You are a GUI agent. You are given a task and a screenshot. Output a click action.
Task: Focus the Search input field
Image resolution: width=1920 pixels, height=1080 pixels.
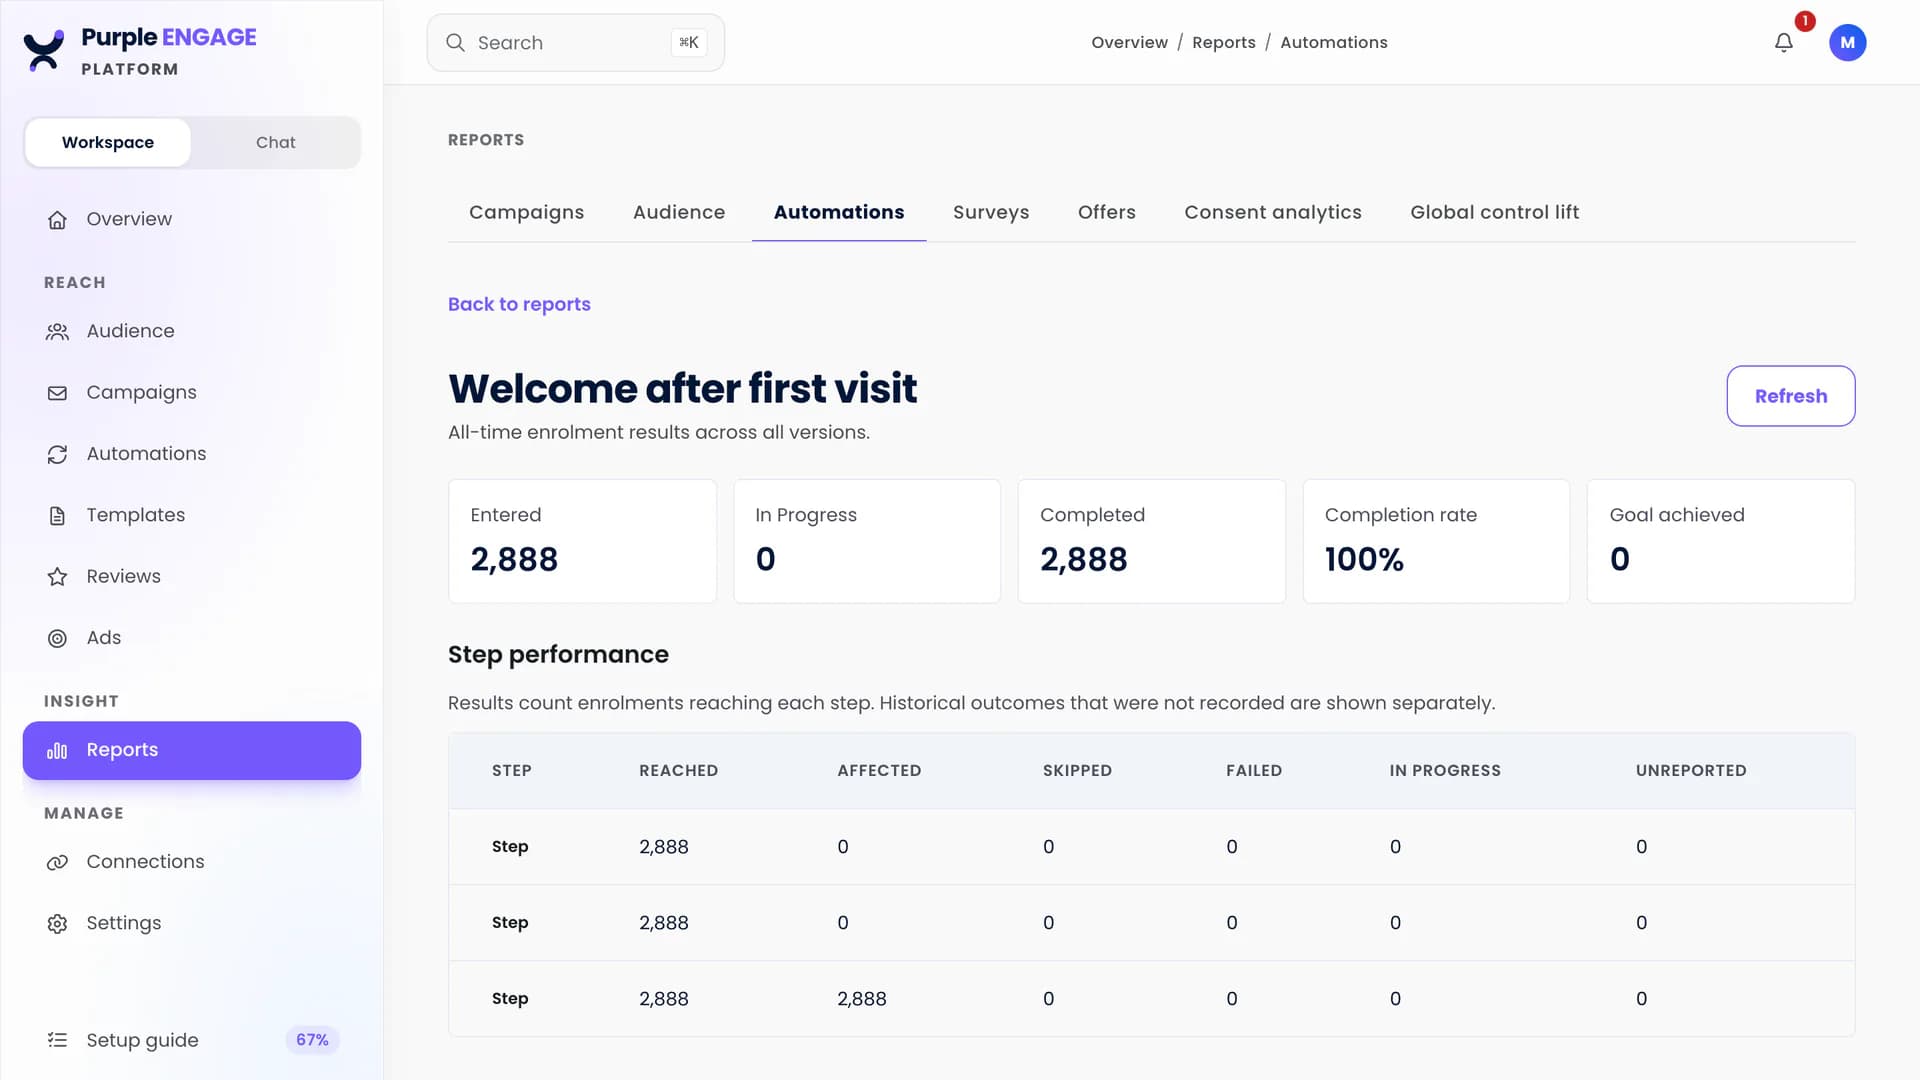[576, 43]
